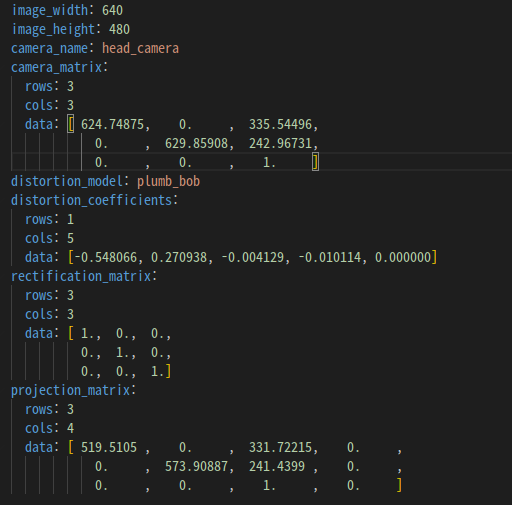Click value 241.4399 in projection matrix
Image resolution: width=512 pixels, height=505 pixels.
point(277,466)
